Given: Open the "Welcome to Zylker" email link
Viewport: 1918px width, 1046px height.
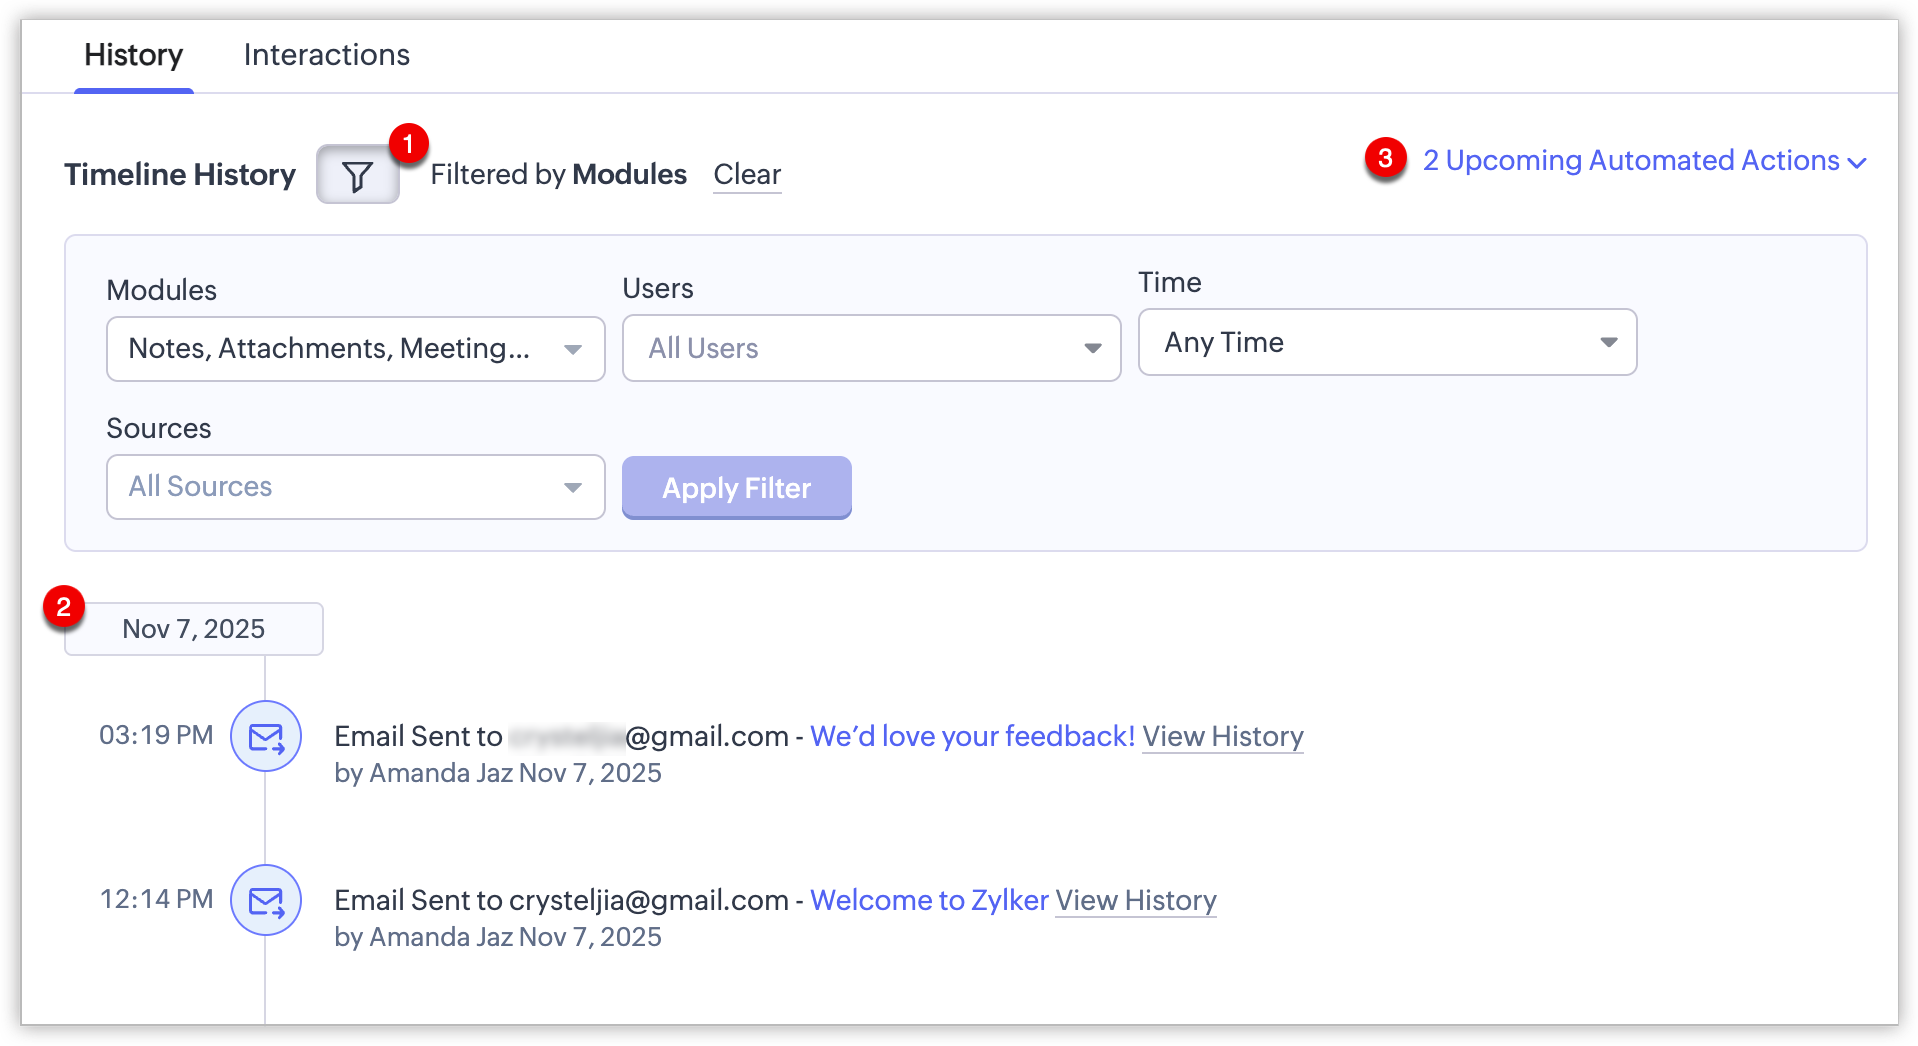Looking at the screenshot, I should tap(929, 901).
